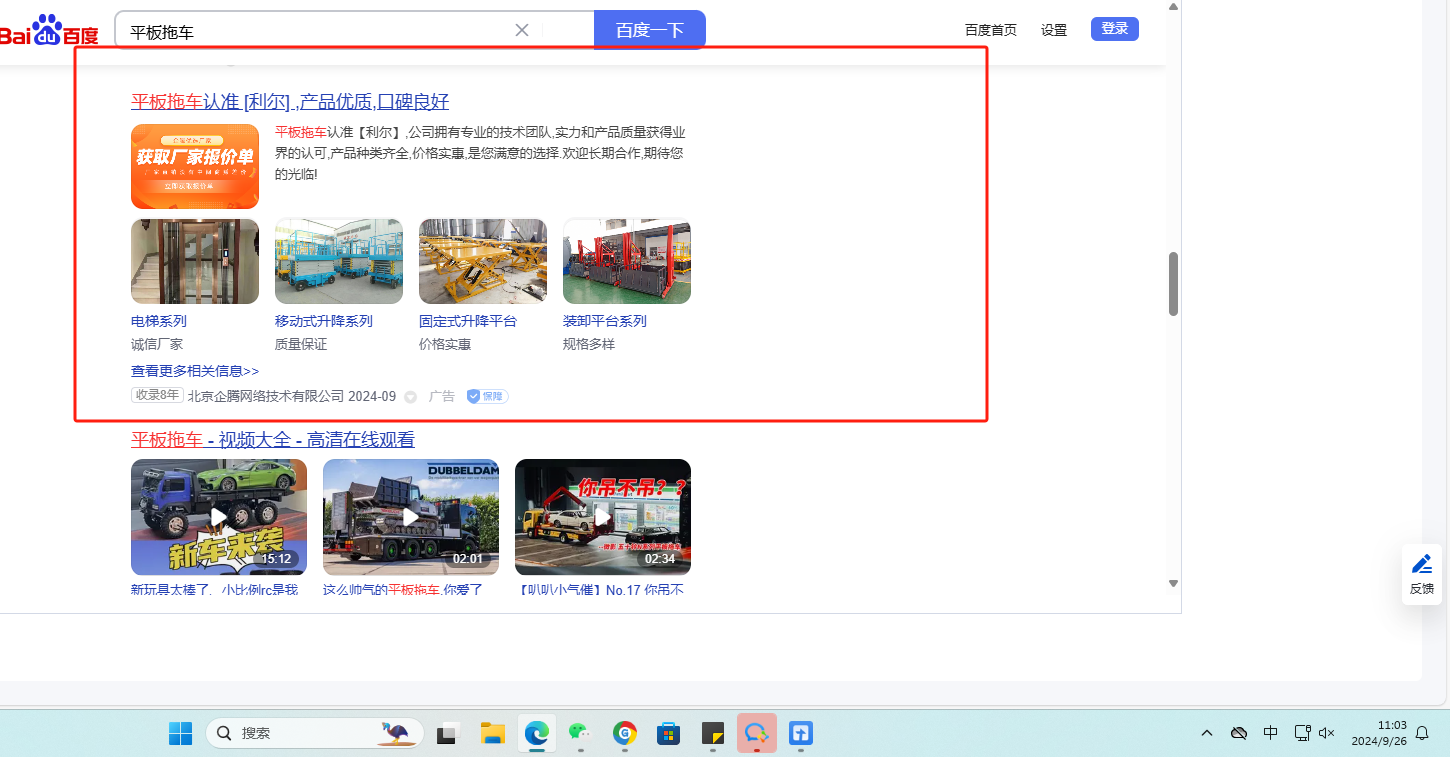Open the 反馈 feedback pencil icon
Image resolution: width=1450 pixels, height=757 pixels.
(1421, 565)
